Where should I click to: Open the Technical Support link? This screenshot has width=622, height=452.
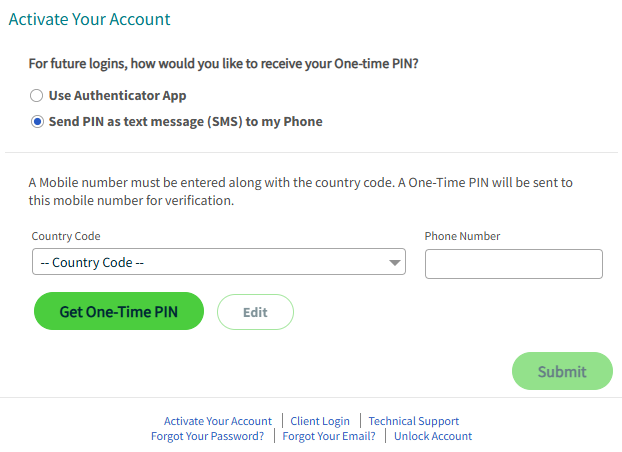pyautogui.click(x=414, y=421)
